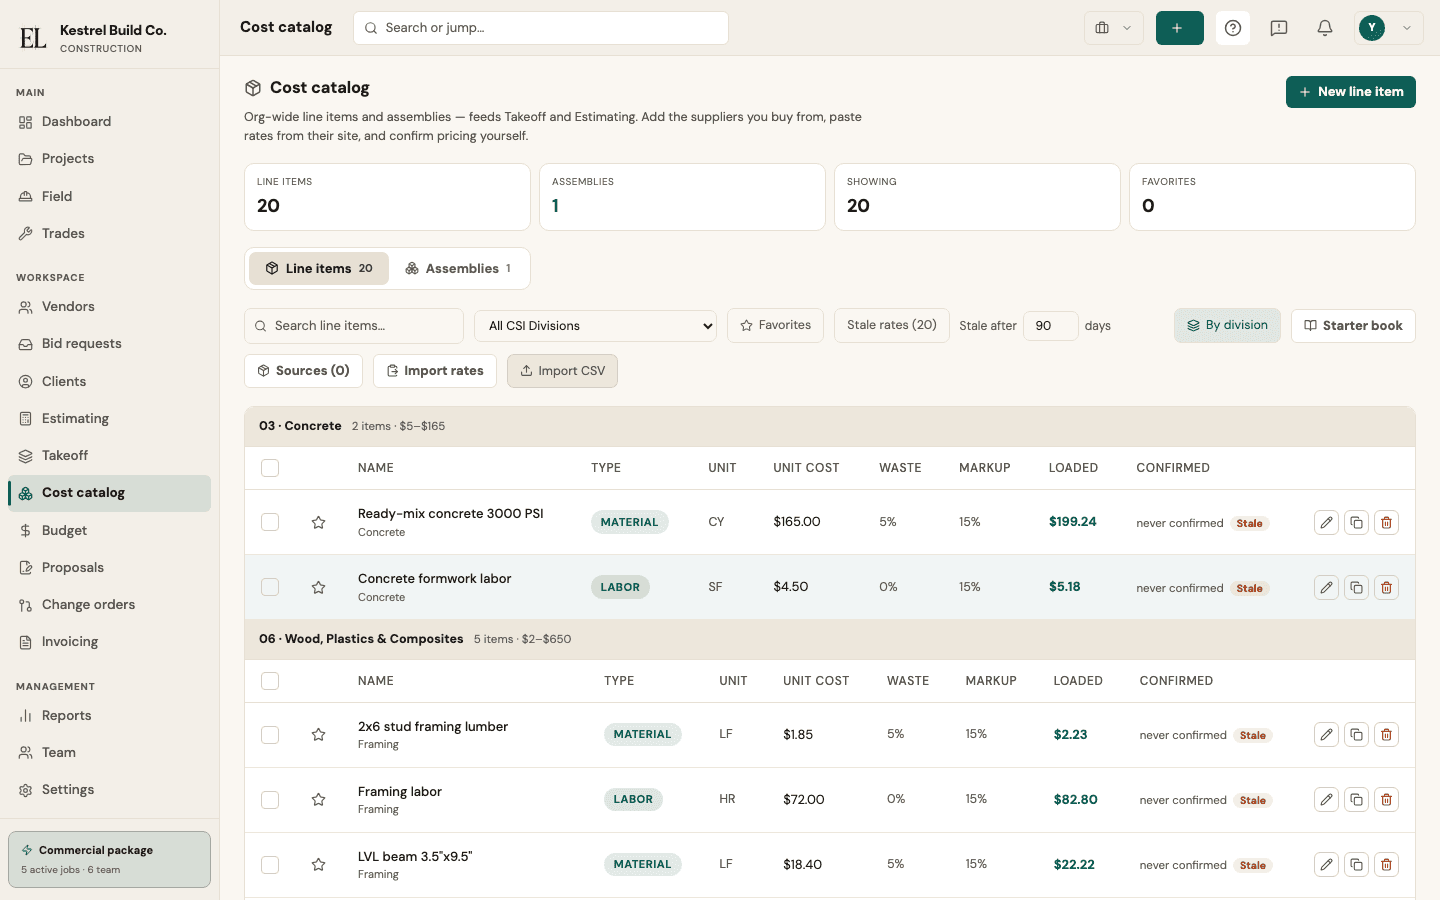Switch to the Assemblies tab

458,268
